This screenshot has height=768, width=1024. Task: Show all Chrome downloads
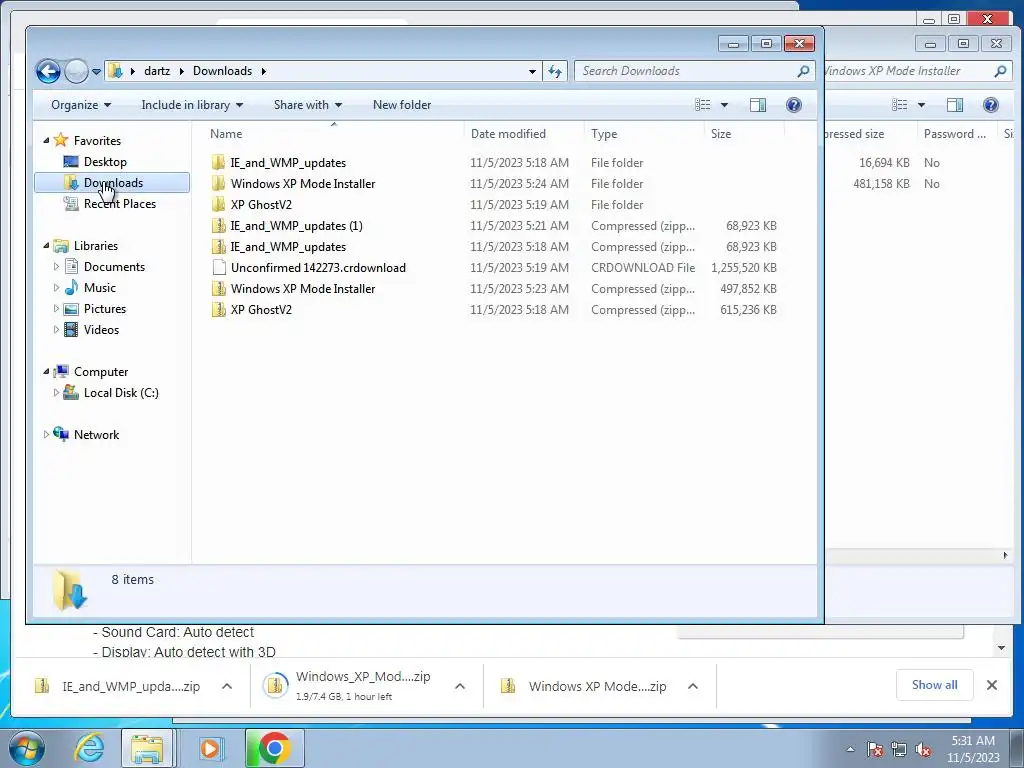tap(935, 684)
